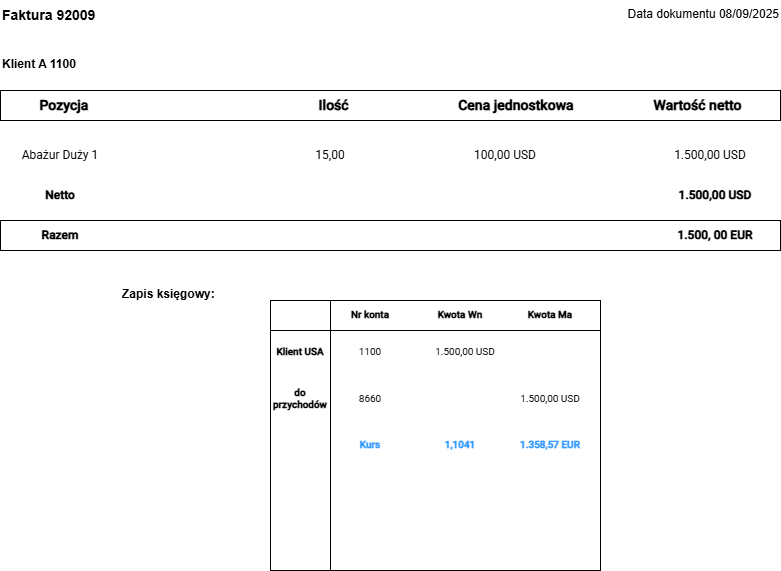Select the Razem total '1.500, 00 EUR'
Screen dimensions: 781x571
tap(715, 235)
